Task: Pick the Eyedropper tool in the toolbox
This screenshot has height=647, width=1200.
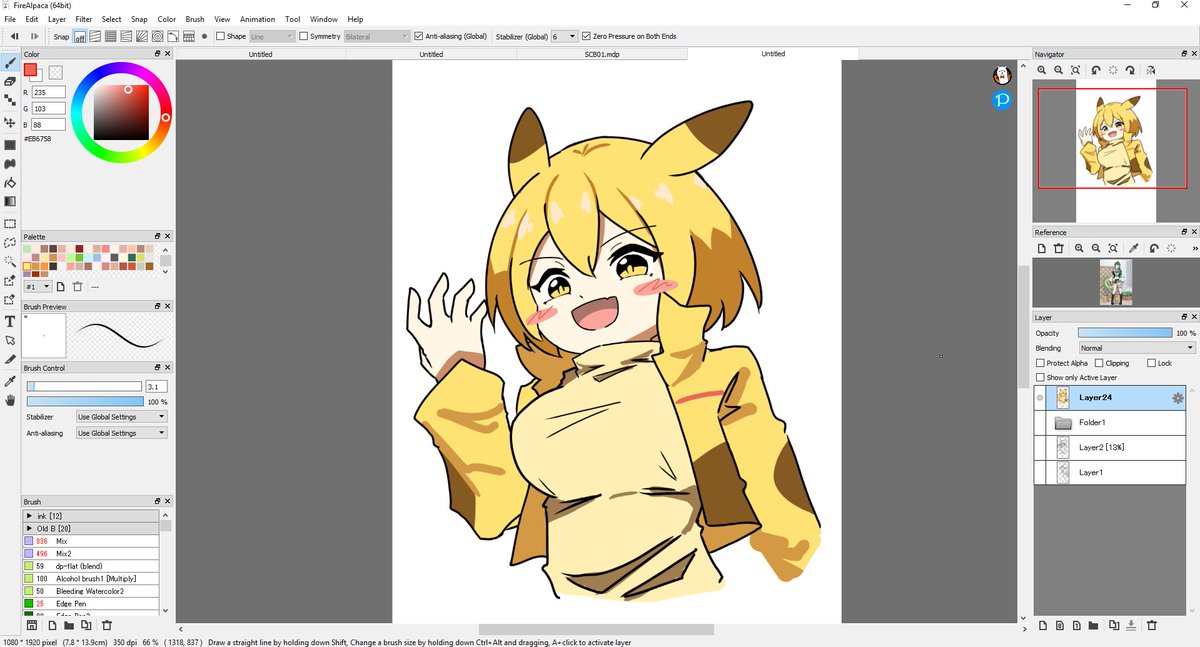Action: (10, 381)
